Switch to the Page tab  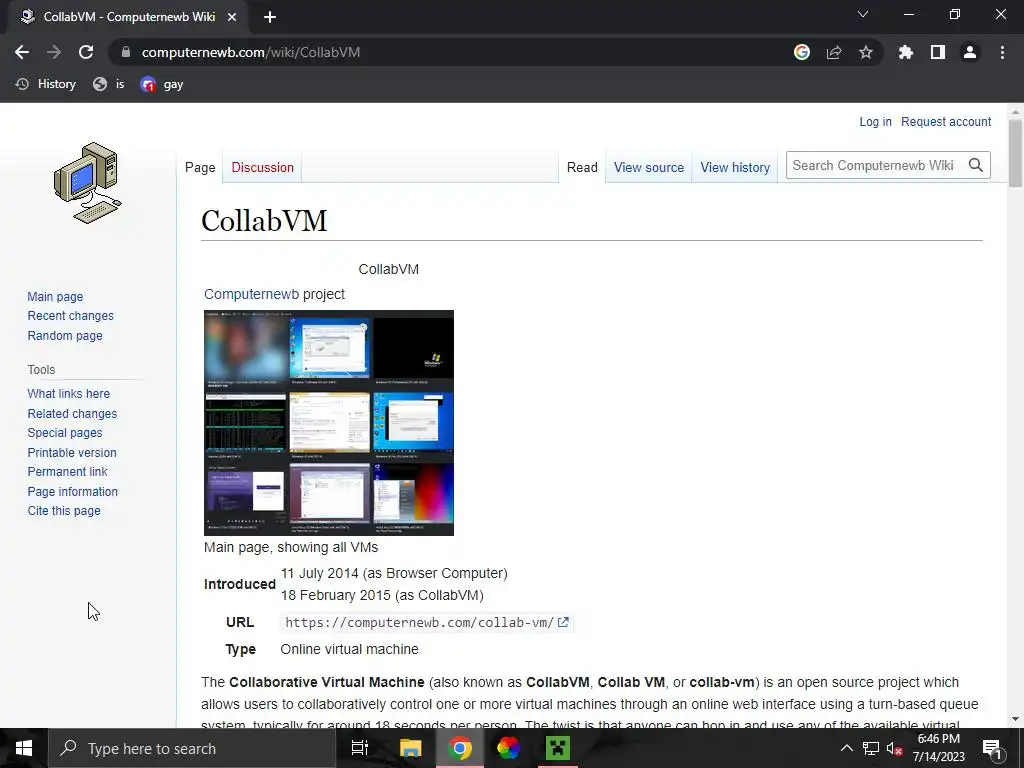pyautogui.click(x=200, y=167)
